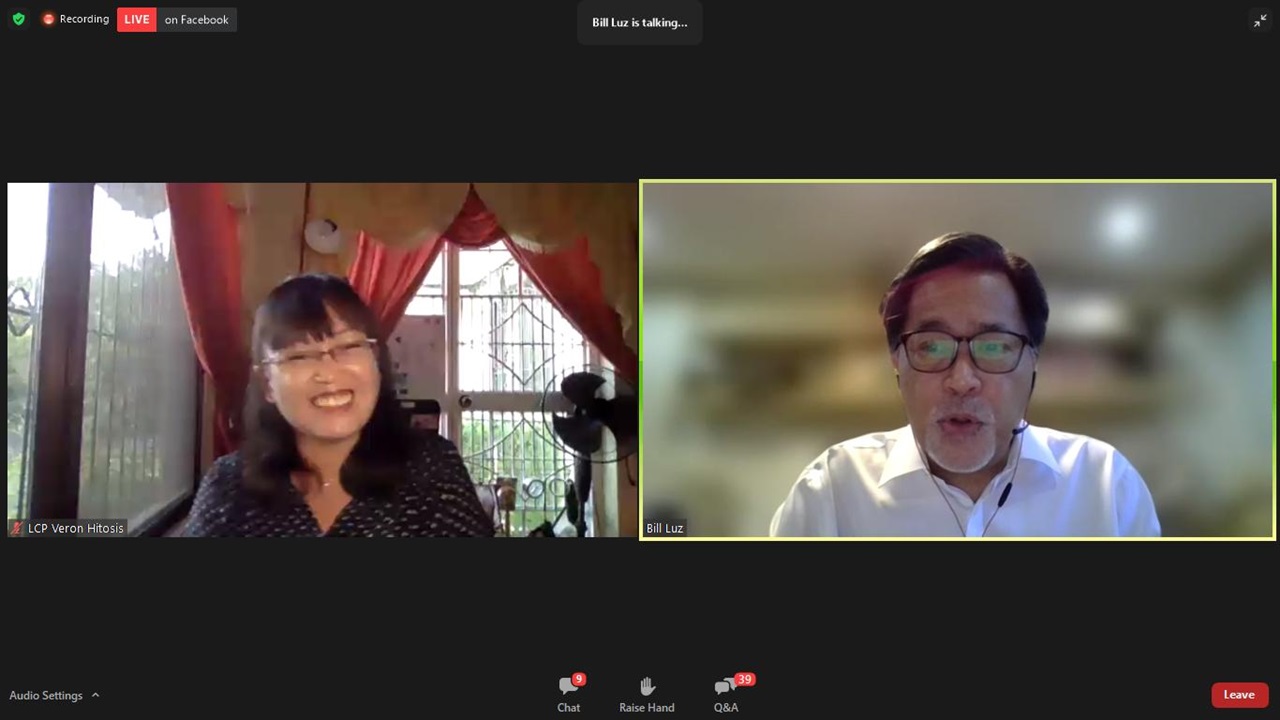Click the Bill Luz name label
Viewport: 1280px width, 720px height.
pos(665,528)
